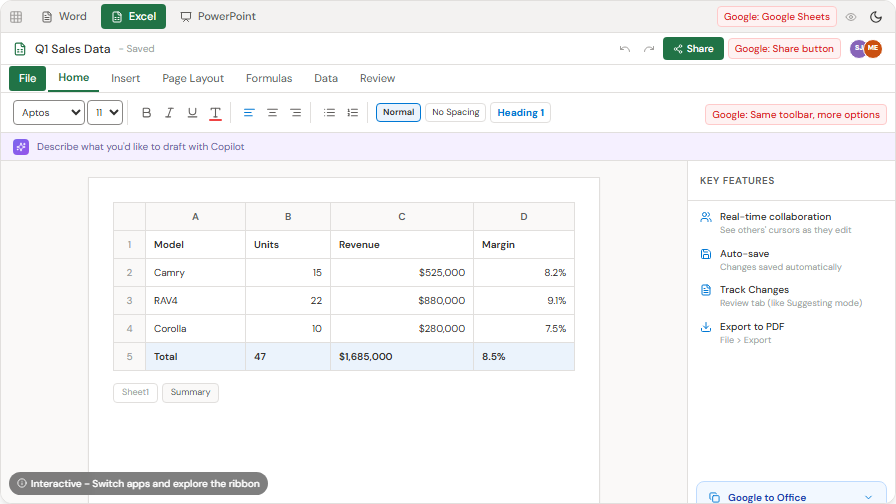Click the Copilot sparkle icon
The height and width of the screenshot is (504, 896).
pos(21,147)
